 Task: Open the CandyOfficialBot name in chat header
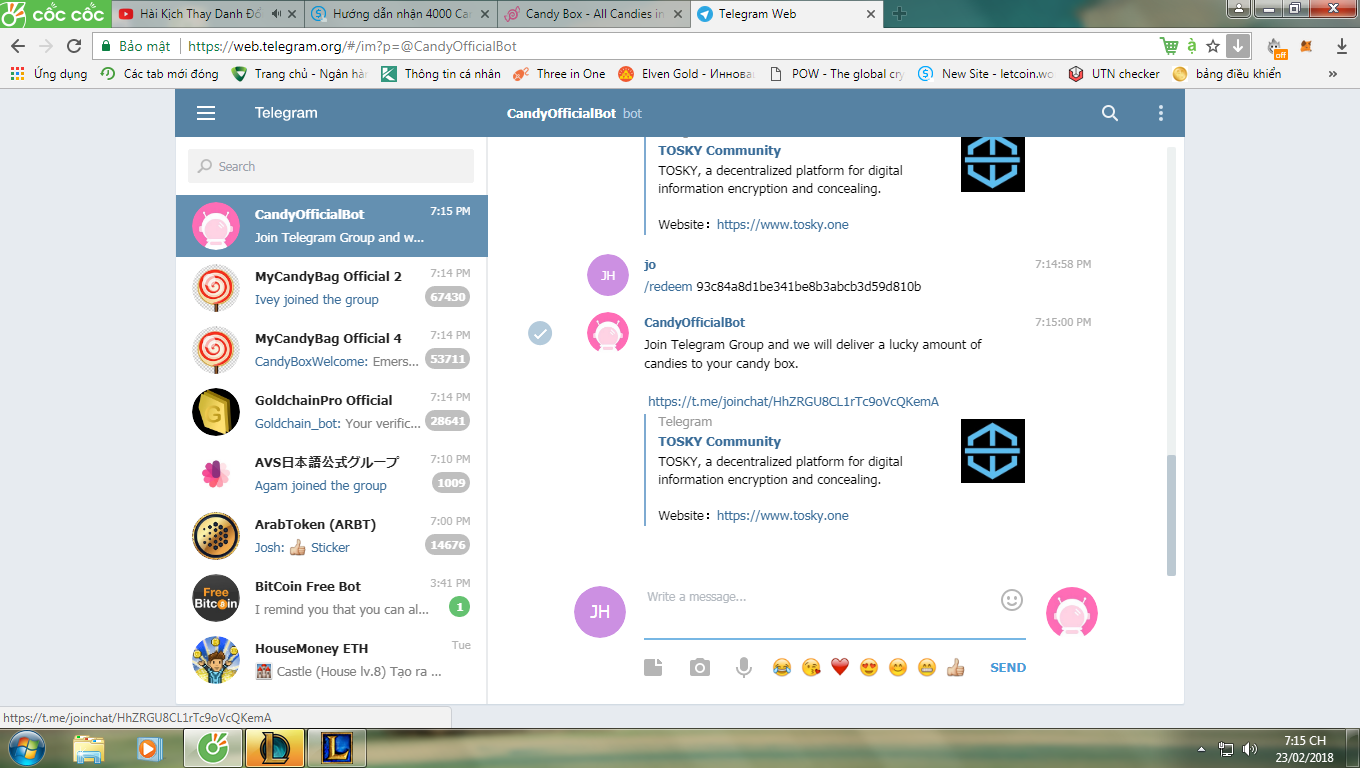pyautogui.click(x=561, y=114)
